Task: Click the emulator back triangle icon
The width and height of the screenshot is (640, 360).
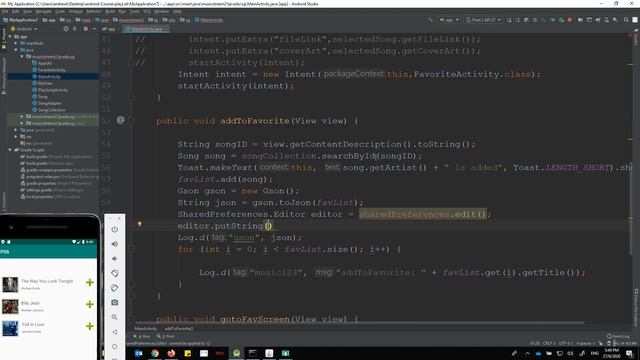Action: pyautogui.click(x=115, y=332)
